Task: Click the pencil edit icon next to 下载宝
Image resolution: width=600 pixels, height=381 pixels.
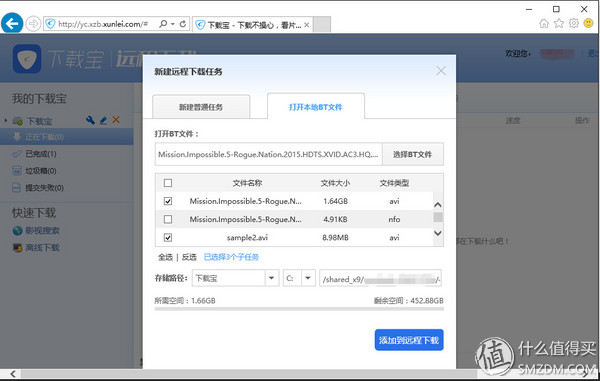Action: click(103, 120)
